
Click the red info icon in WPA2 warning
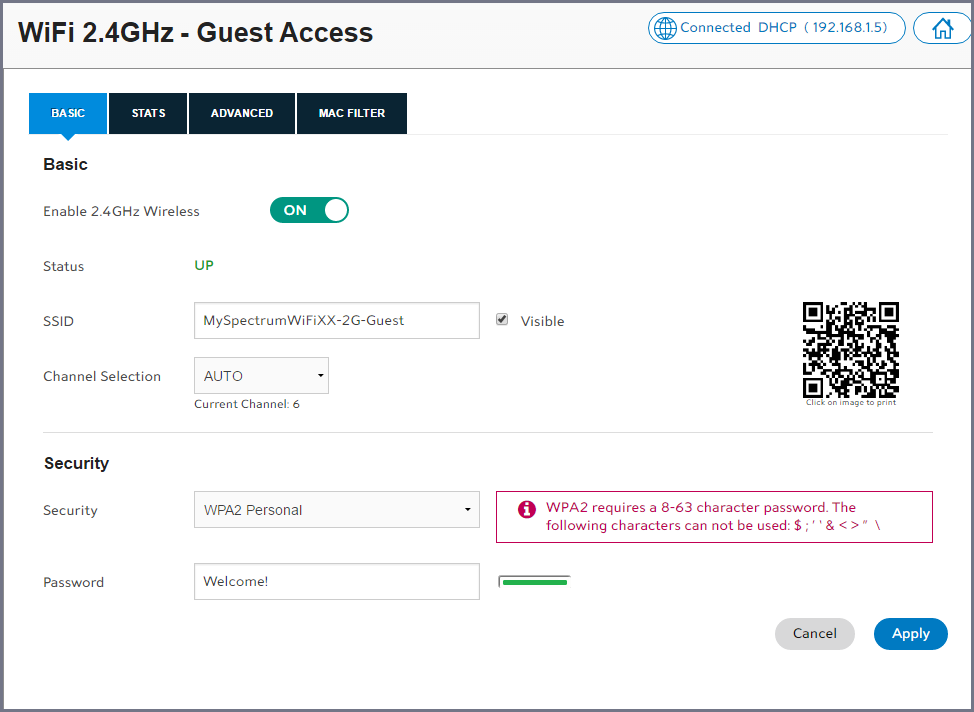click(526, 509)
